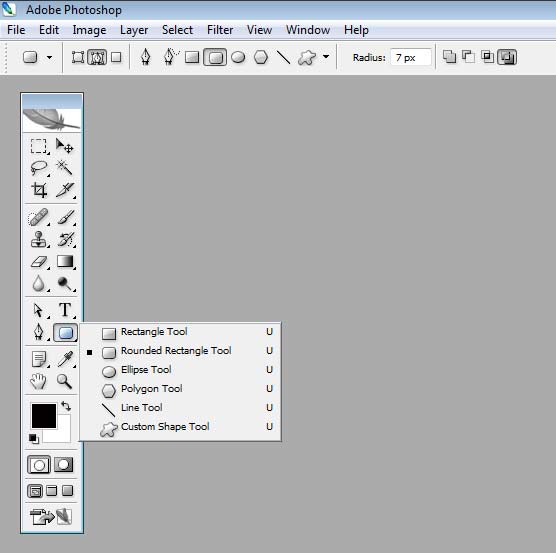The width and height of the screenshot is (556, 553).
Task: Select the Zoom tool
Action: click(x=65, y=381)
